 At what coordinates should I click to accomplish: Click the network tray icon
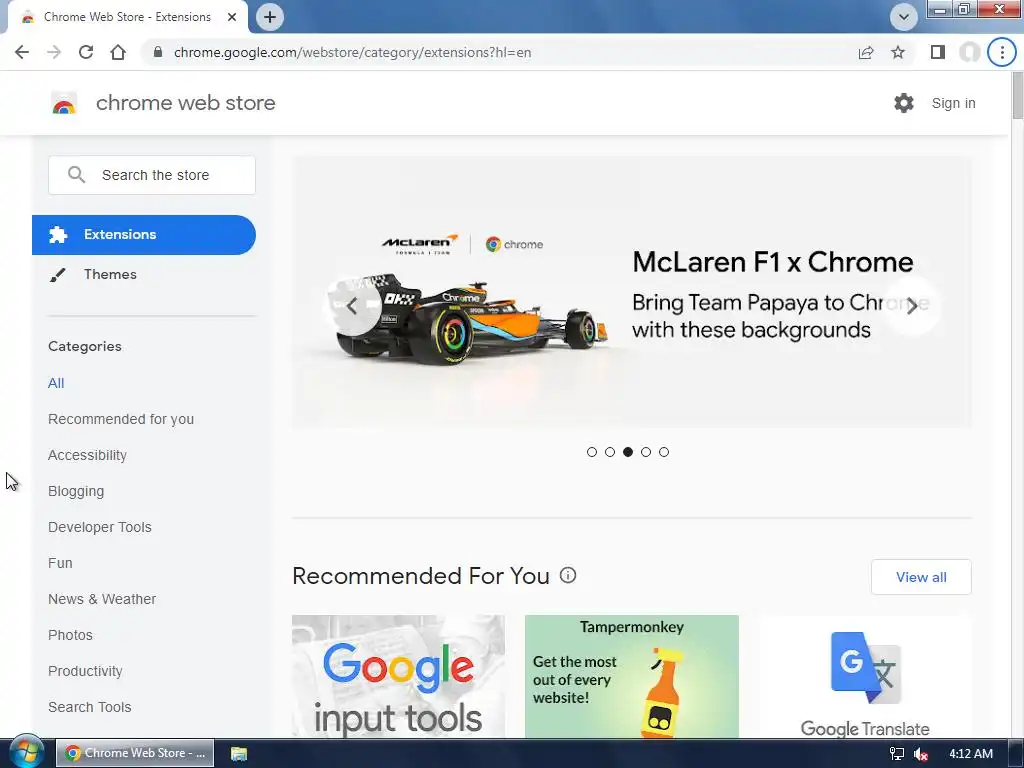pos(897,754)
